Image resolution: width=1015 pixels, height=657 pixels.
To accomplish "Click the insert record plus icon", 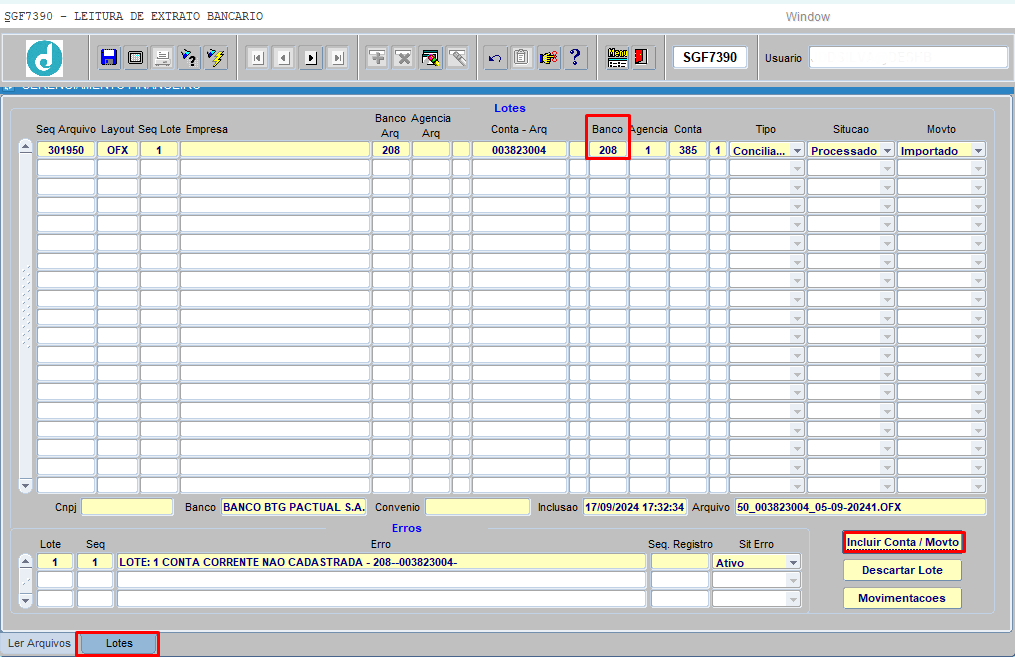I will click(x=377, y=58).
